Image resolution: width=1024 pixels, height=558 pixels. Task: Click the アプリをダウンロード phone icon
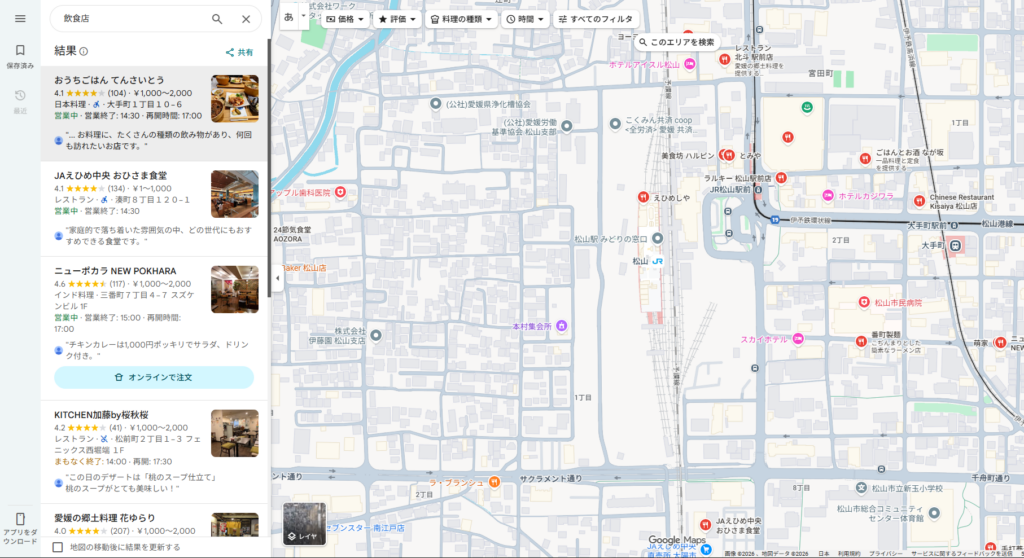[x=20, y=520]
